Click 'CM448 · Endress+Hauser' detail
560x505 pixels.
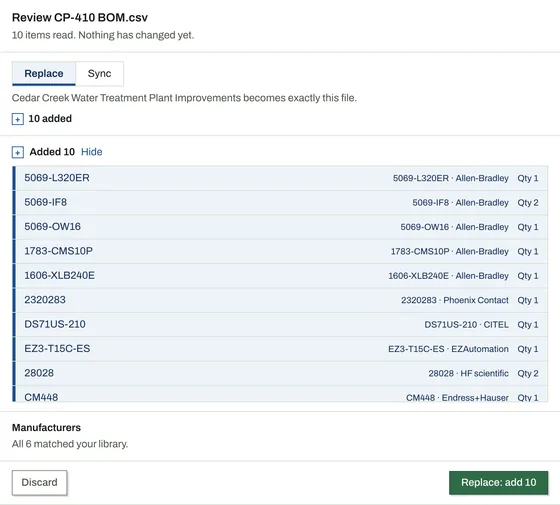(457, 397)
